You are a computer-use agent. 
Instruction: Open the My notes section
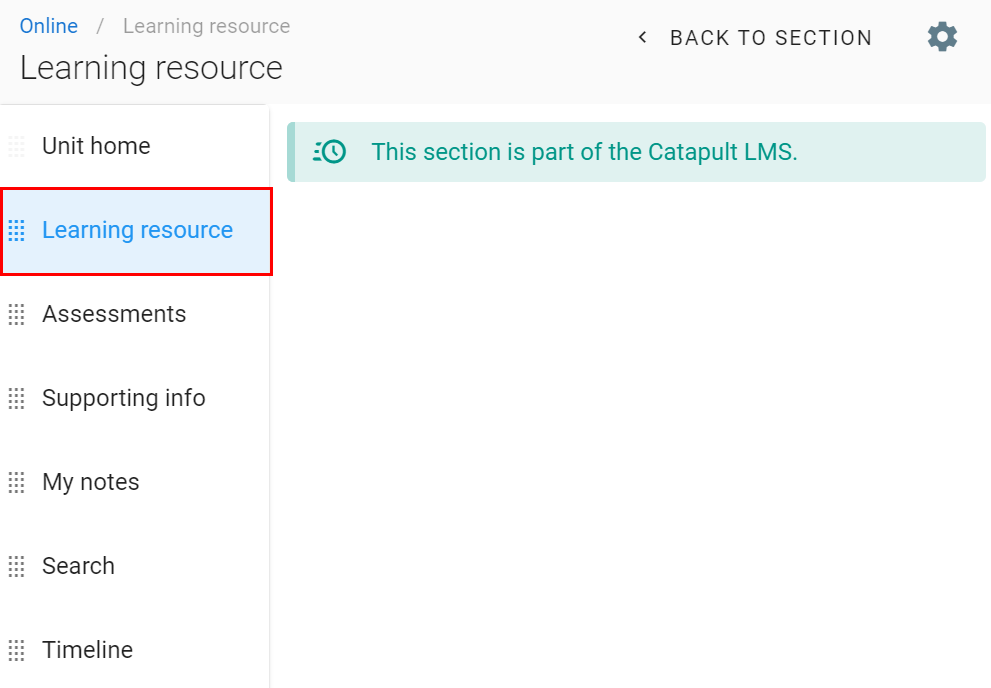point(135,483)
